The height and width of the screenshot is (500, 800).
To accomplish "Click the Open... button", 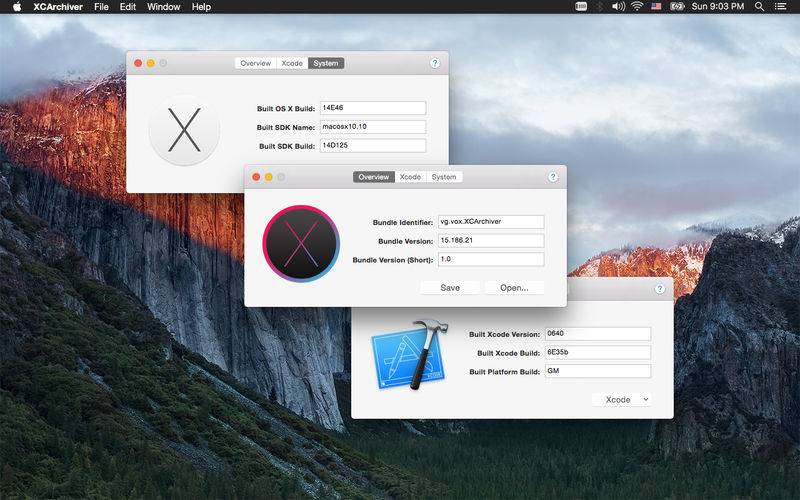I will tap(514, 288).
